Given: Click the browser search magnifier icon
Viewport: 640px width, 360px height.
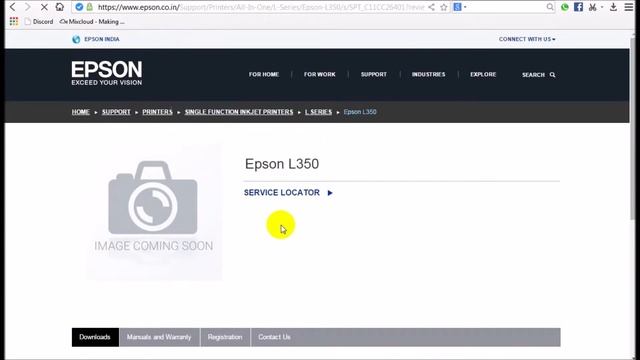Looking at the screenshot, I should click(550, 7).
